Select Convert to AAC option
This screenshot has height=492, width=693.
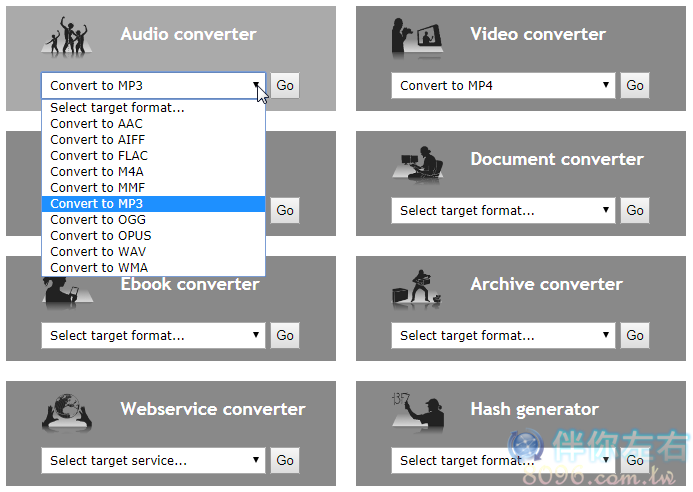click(153, 124)
